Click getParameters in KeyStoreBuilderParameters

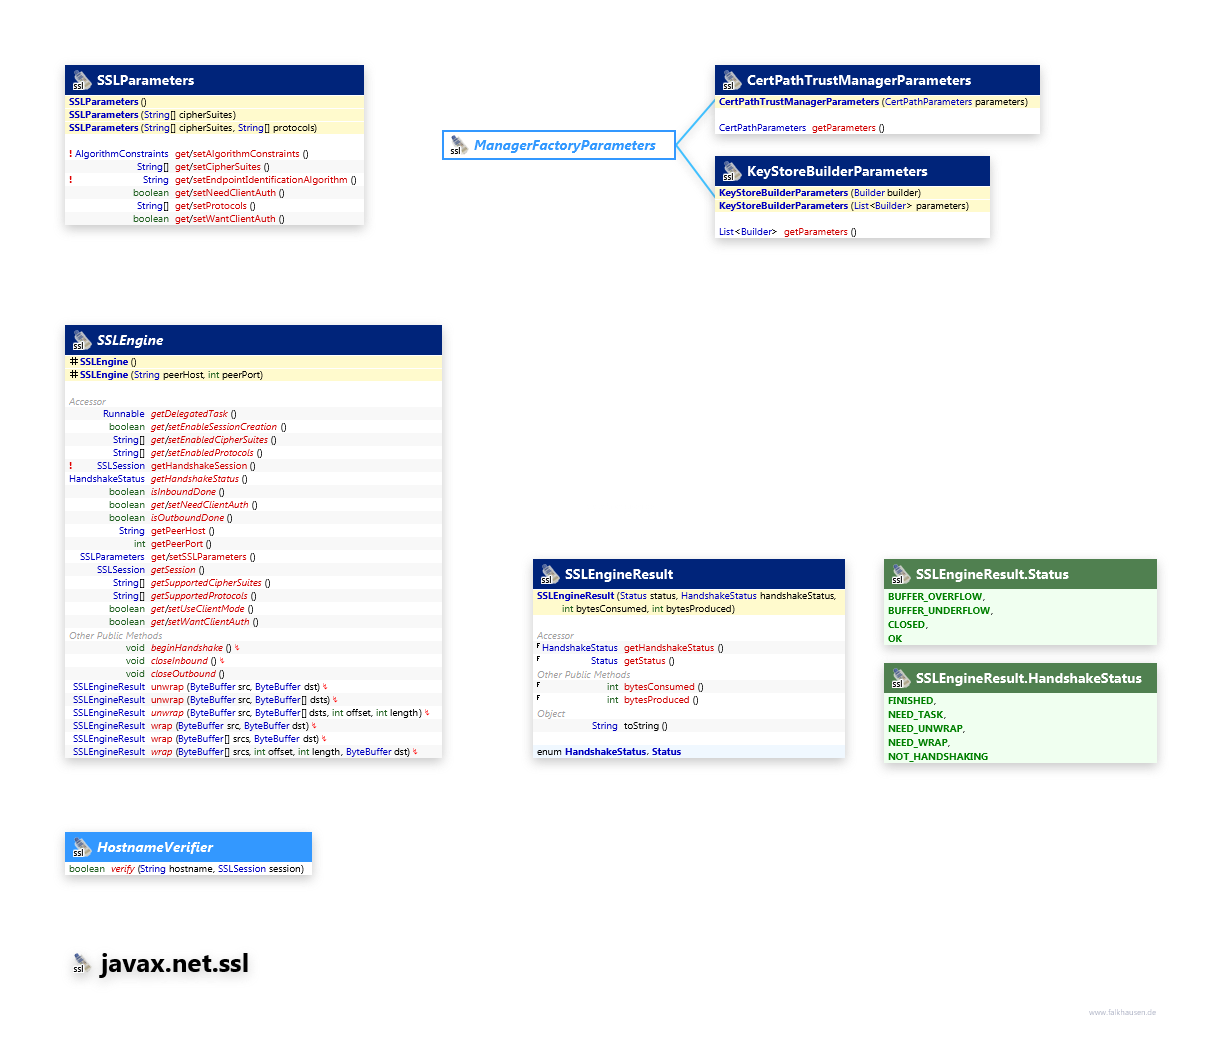(x=816, y=232)
